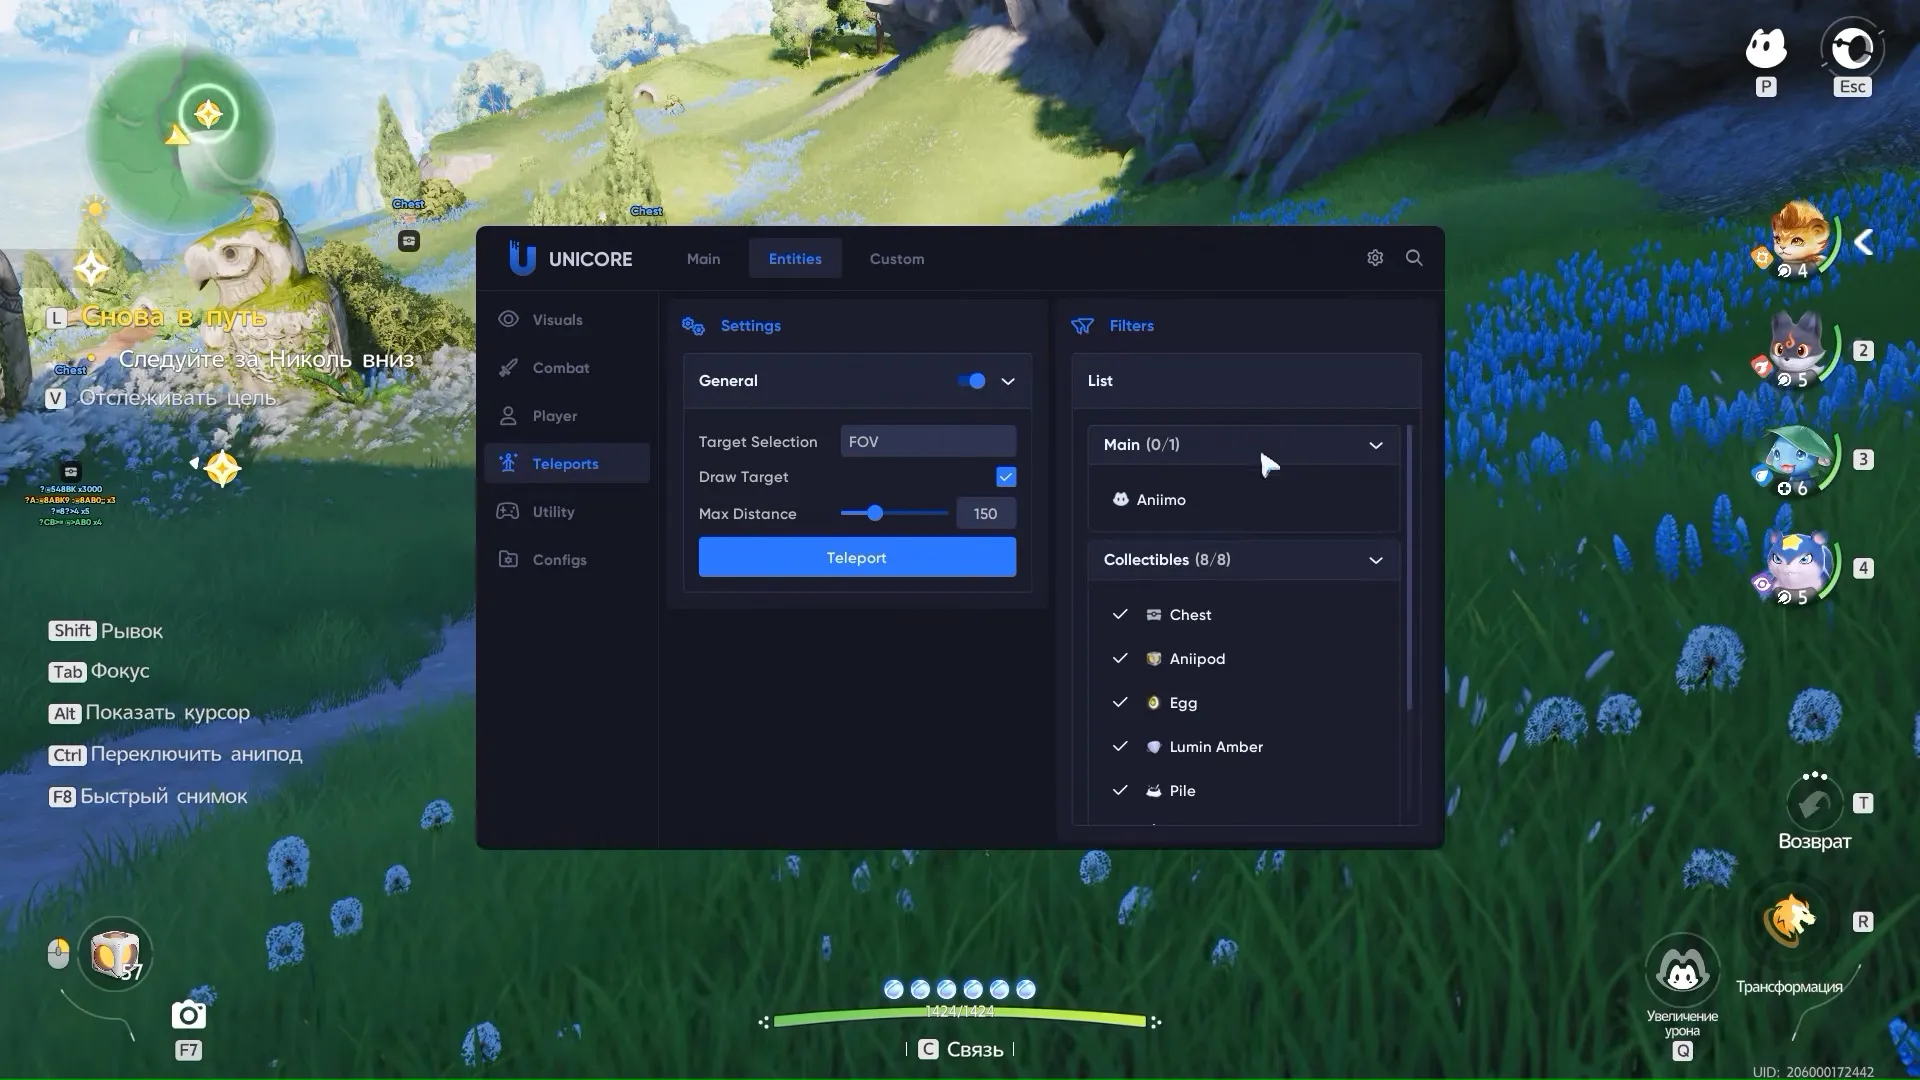Open the game menu icon labeled Esc

(x=1852, y=48)
